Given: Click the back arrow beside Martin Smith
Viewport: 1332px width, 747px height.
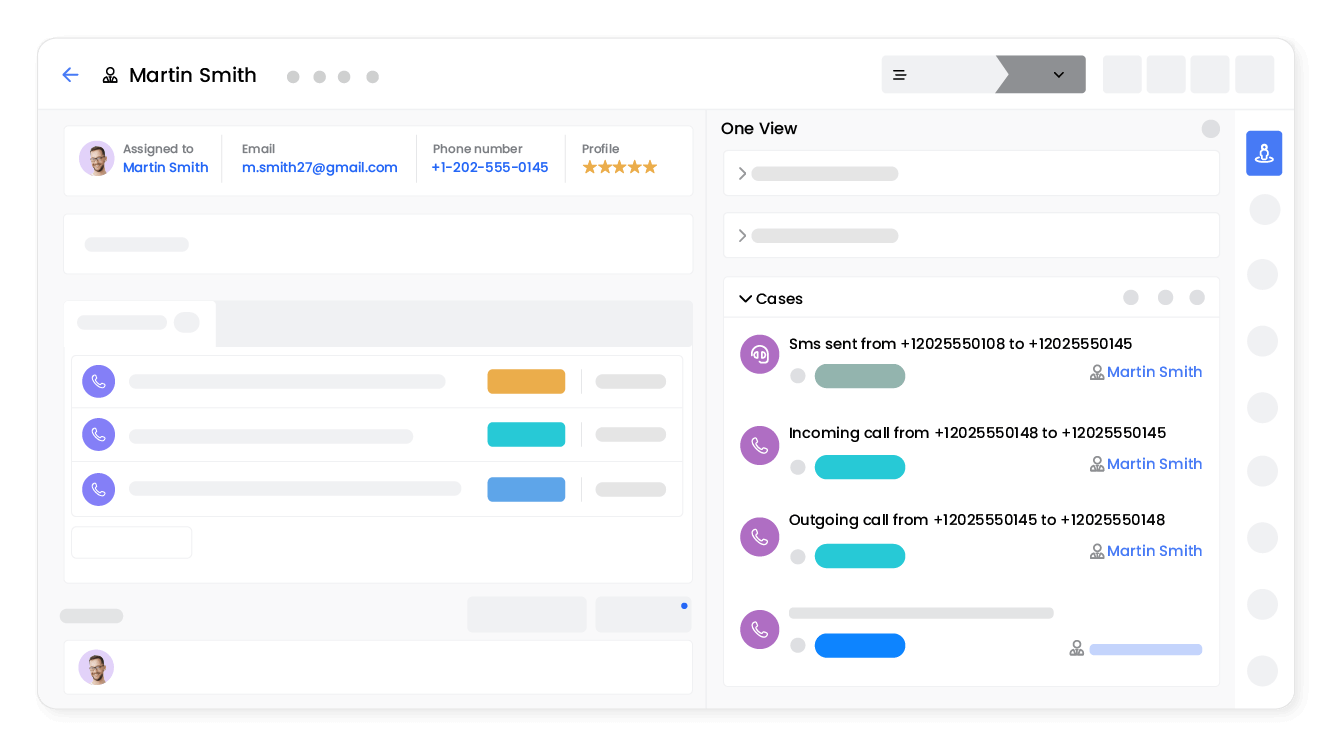Looking at the screenshot, I should point(70,75).
